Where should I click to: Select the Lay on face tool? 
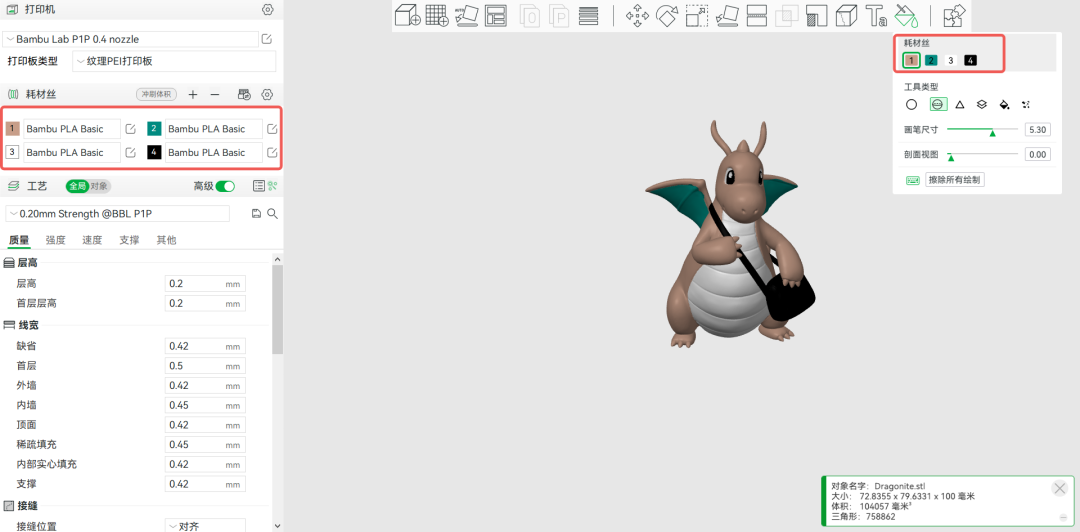[727, 15]
